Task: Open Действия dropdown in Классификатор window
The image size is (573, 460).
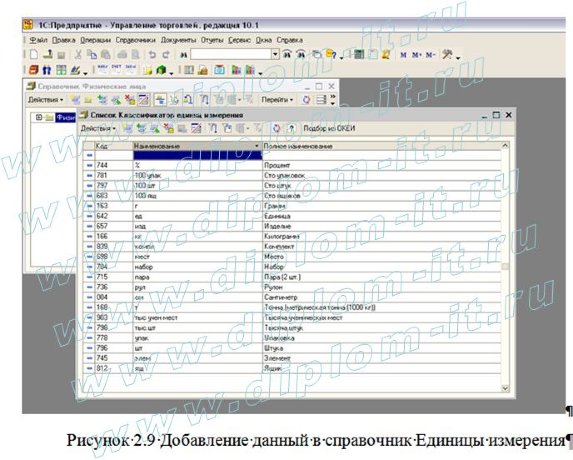Action: [x=98, y=129]
